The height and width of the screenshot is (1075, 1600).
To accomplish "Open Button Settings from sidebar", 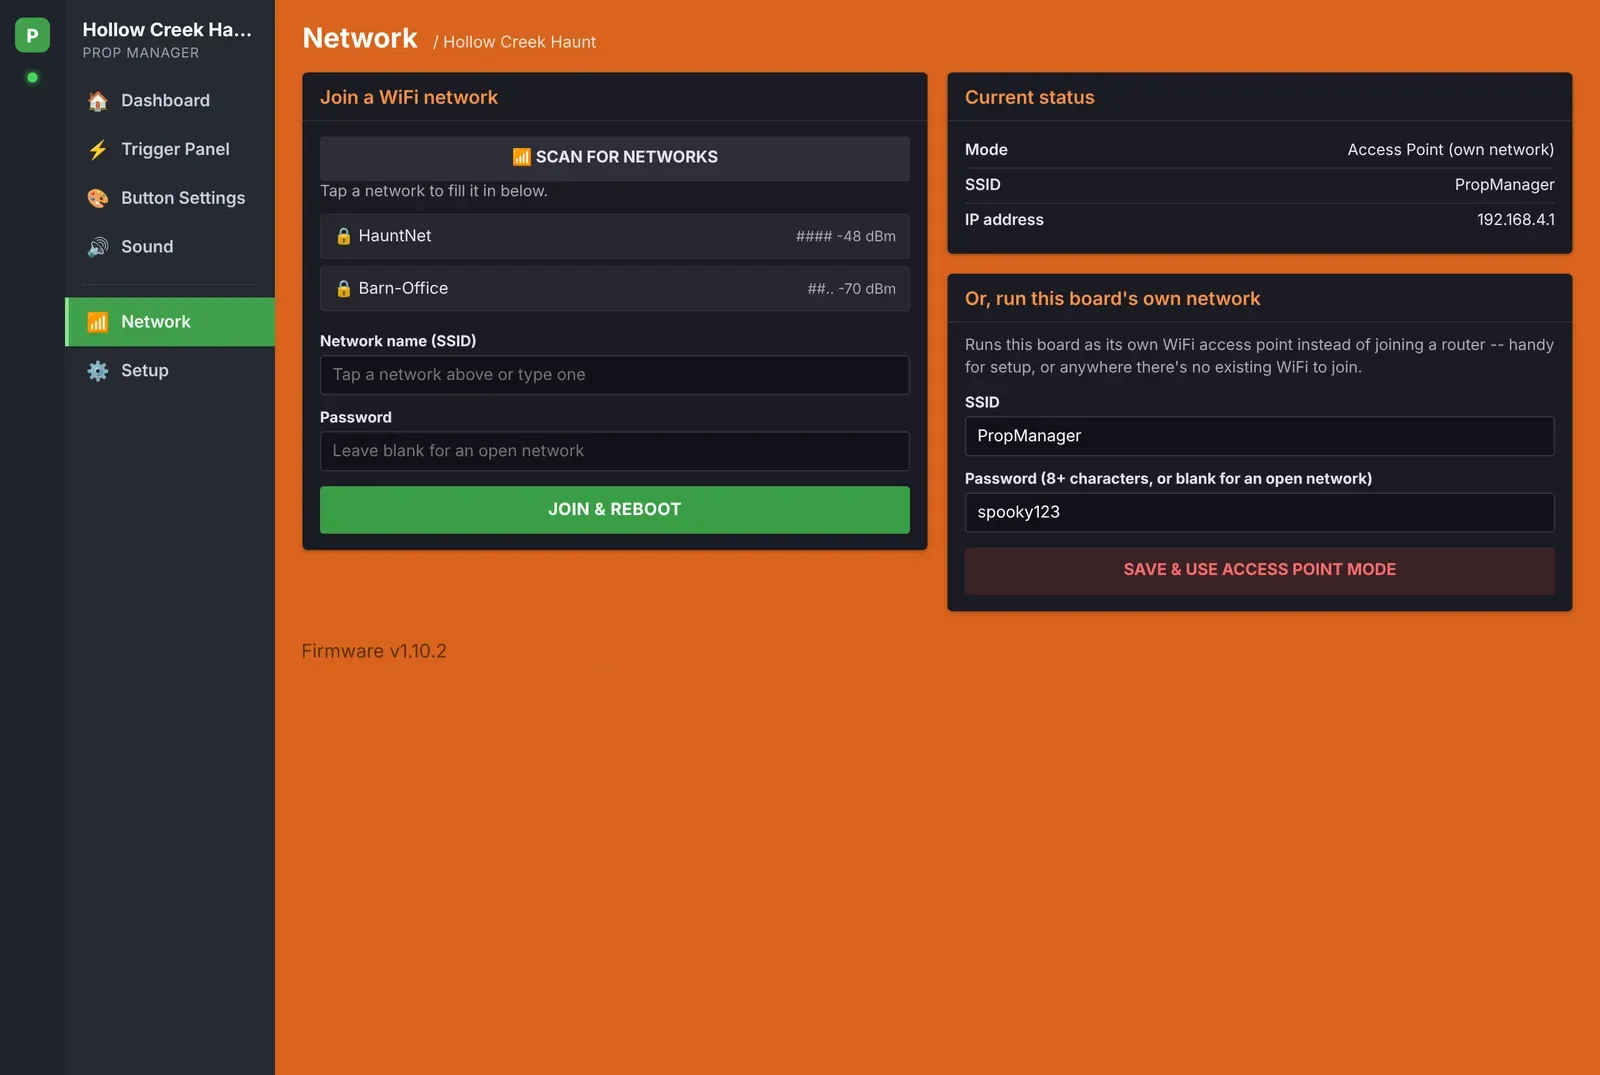I will point(170,198).
